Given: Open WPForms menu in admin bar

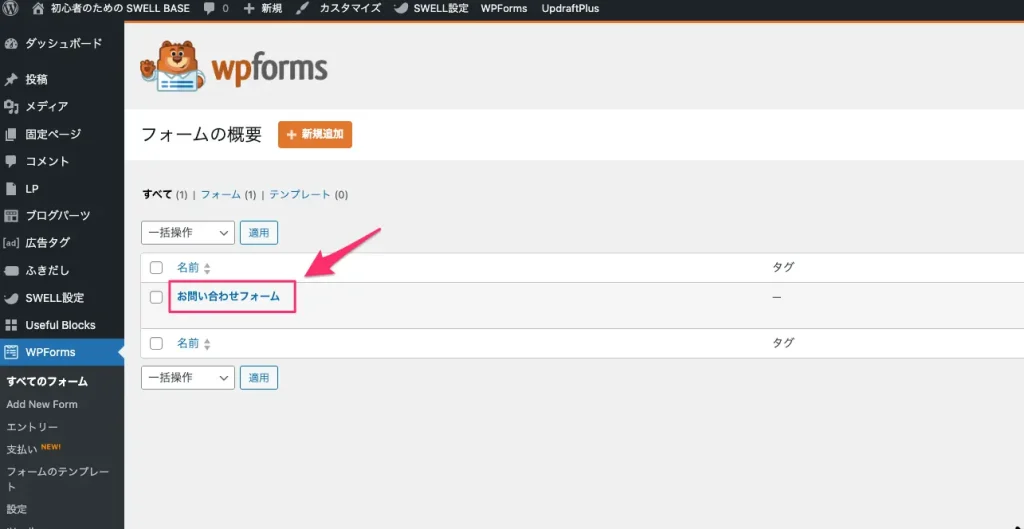Looking at the screenshot, I should coord(504,9).
